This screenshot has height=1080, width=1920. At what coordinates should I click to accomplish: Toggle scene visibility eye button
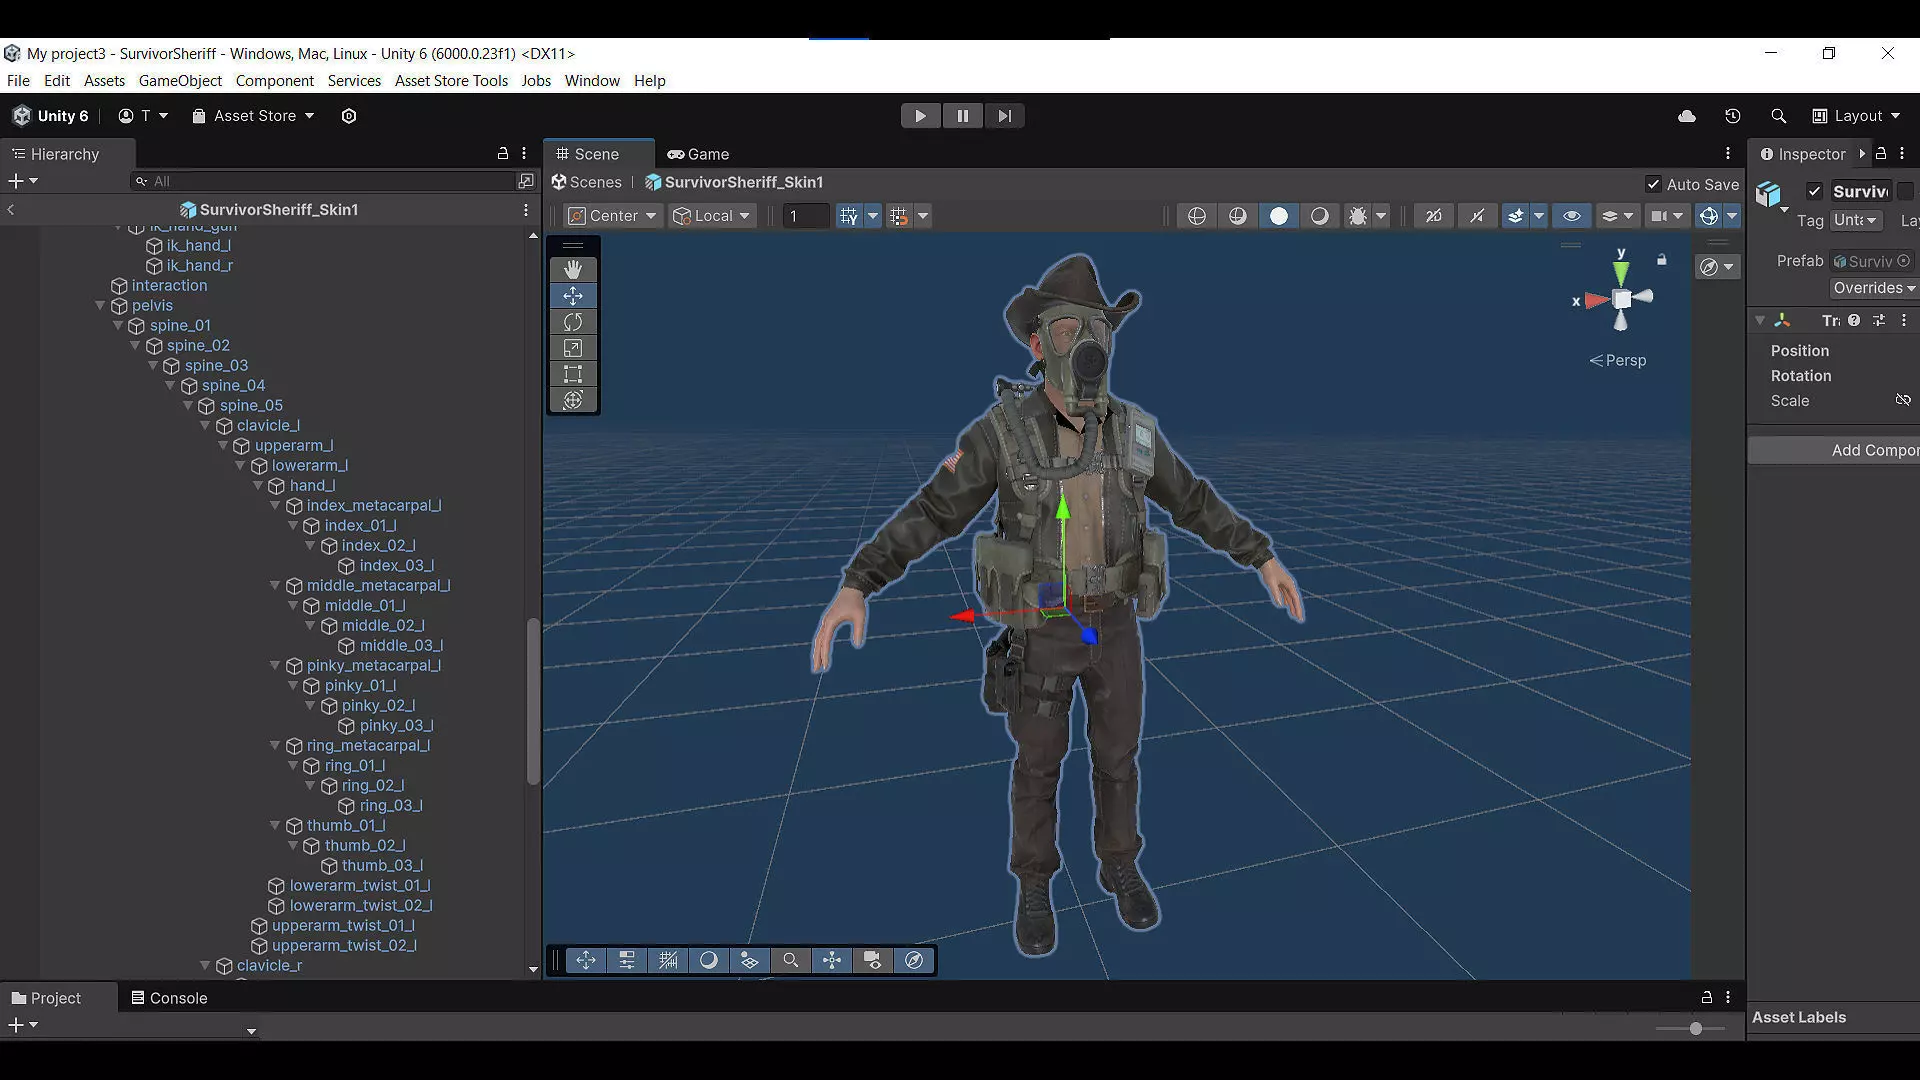(1572, 216)
